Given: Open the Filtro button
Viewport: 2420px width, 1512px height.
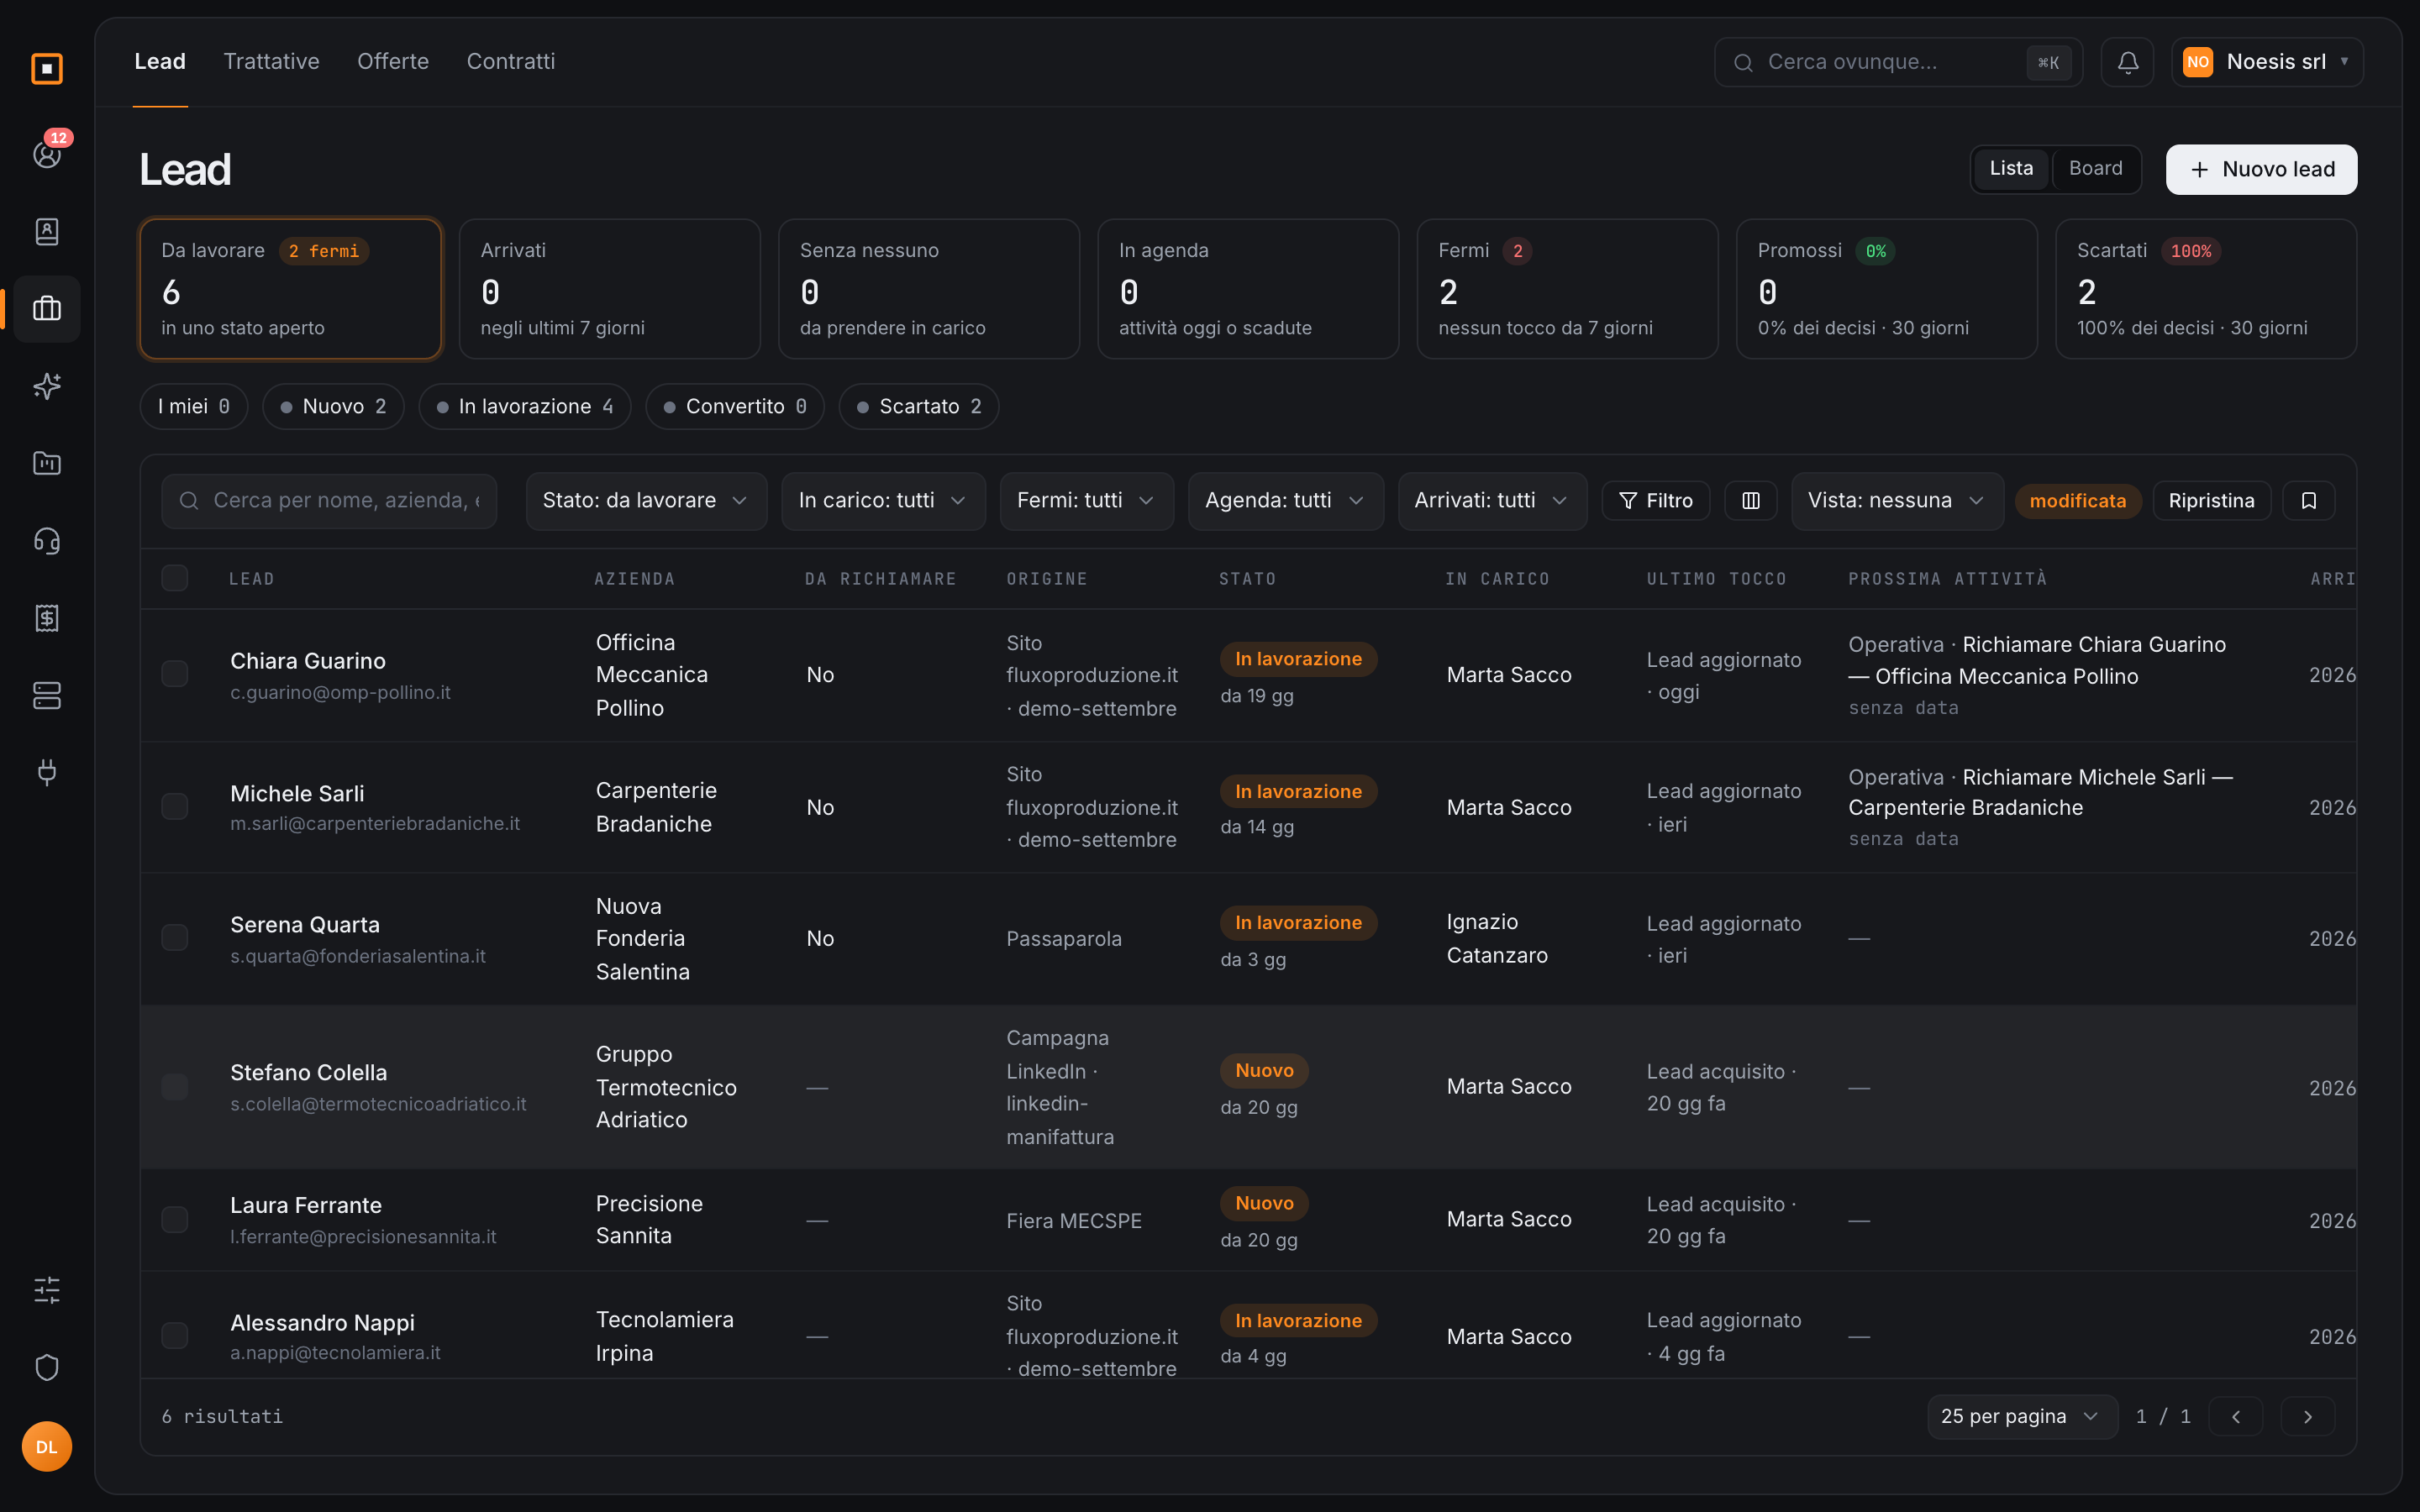Looking at the screenshot, I should [1656, 501].
